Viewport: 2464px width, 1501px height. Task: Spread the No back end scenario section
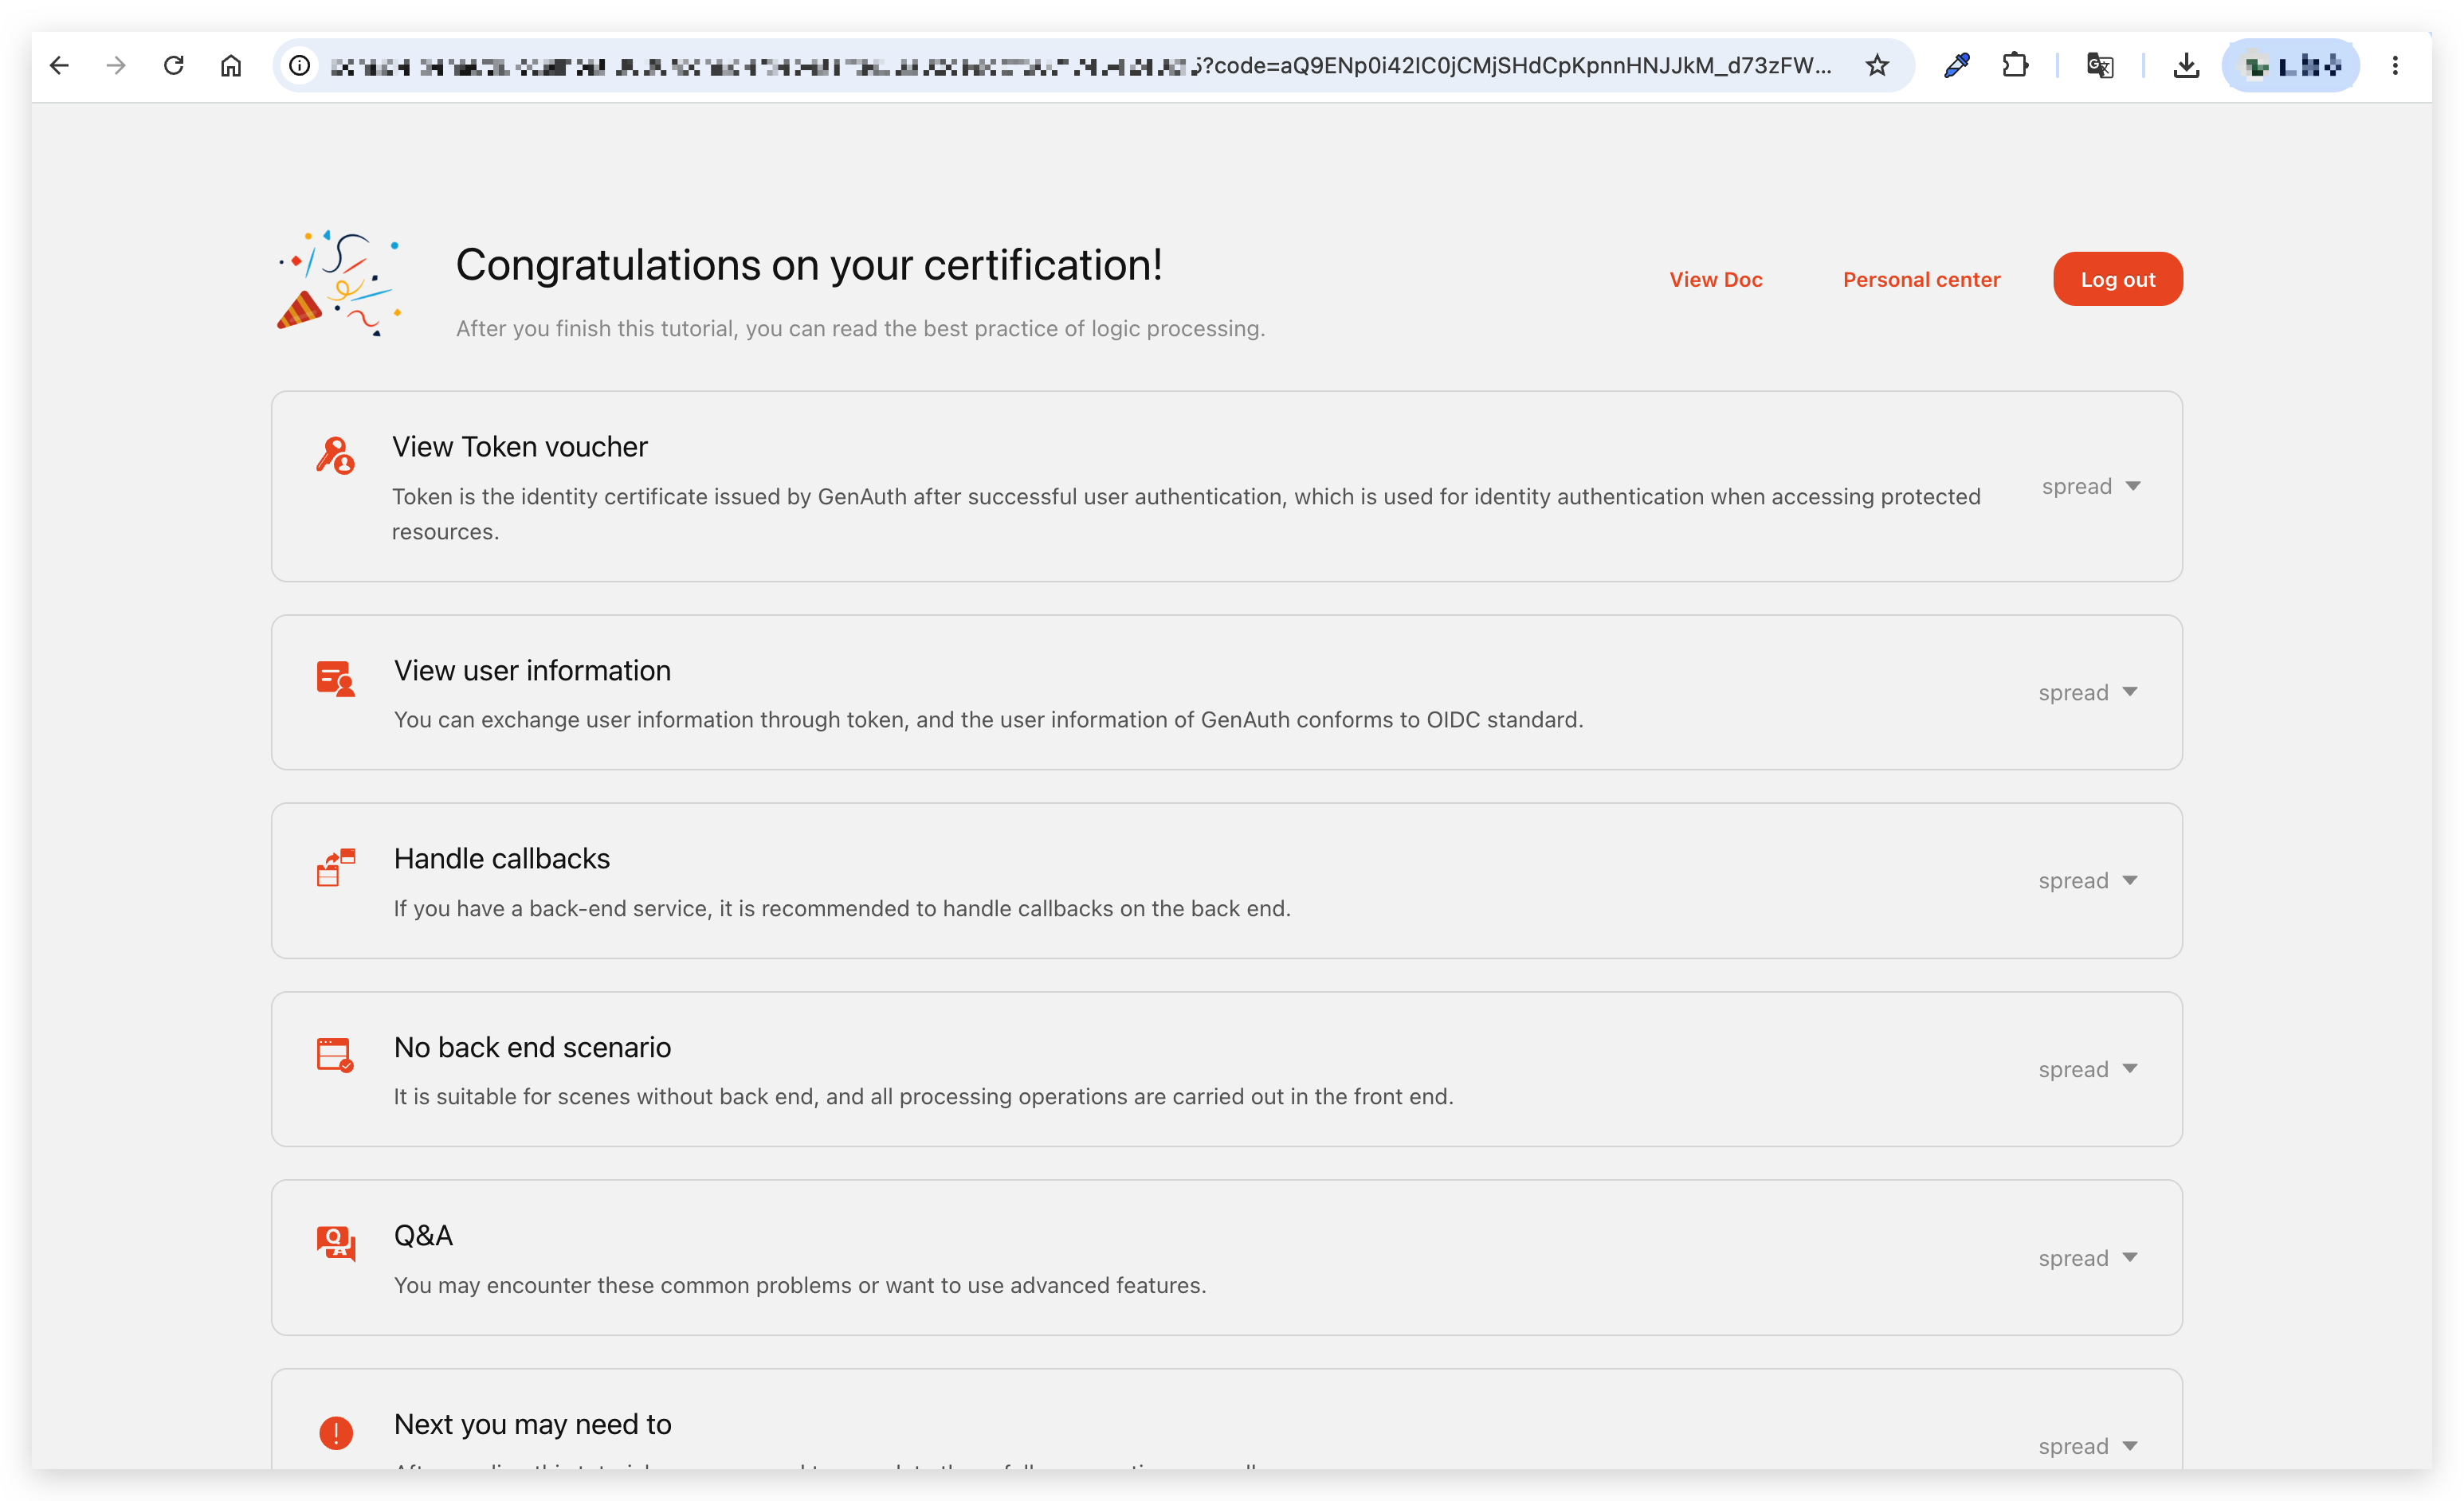coord(2087,1069)
